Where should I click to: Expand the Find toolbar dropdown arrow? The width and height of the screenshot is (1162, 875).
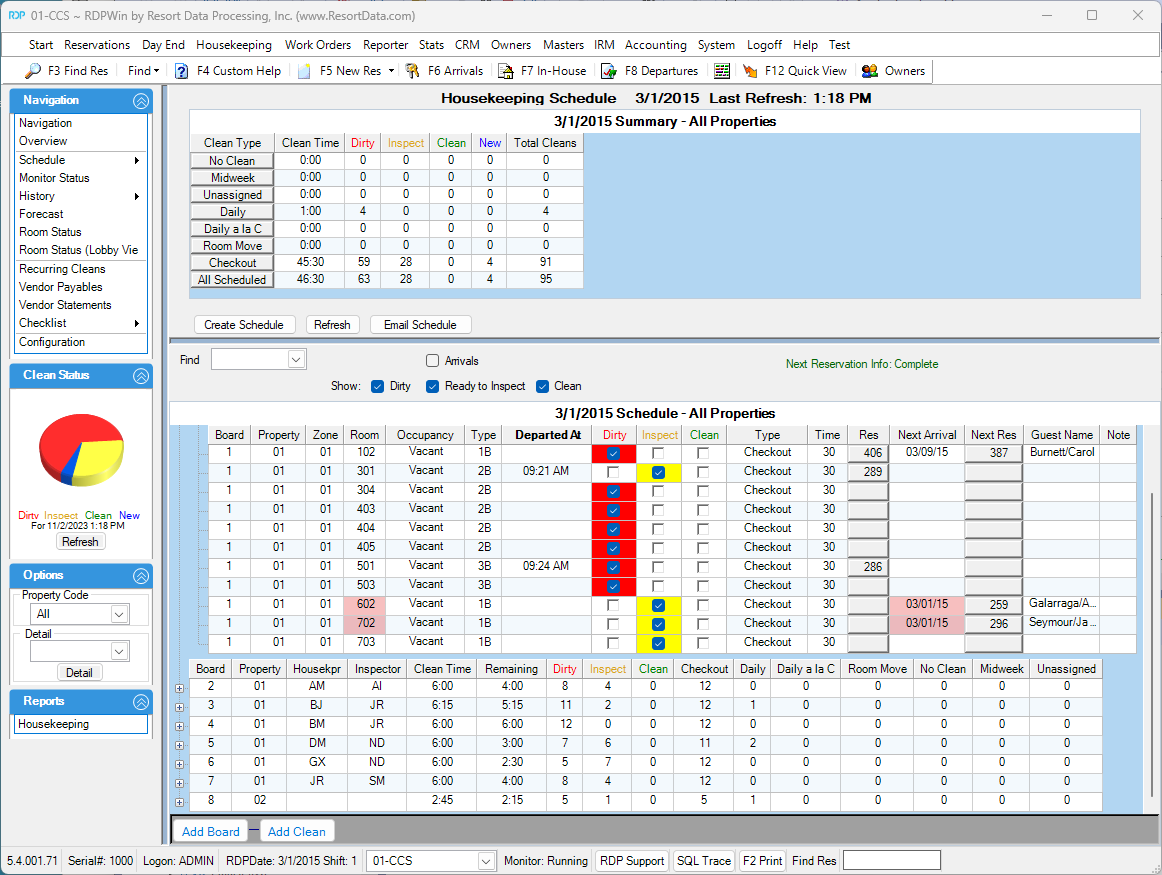click(x=156, y=71)
